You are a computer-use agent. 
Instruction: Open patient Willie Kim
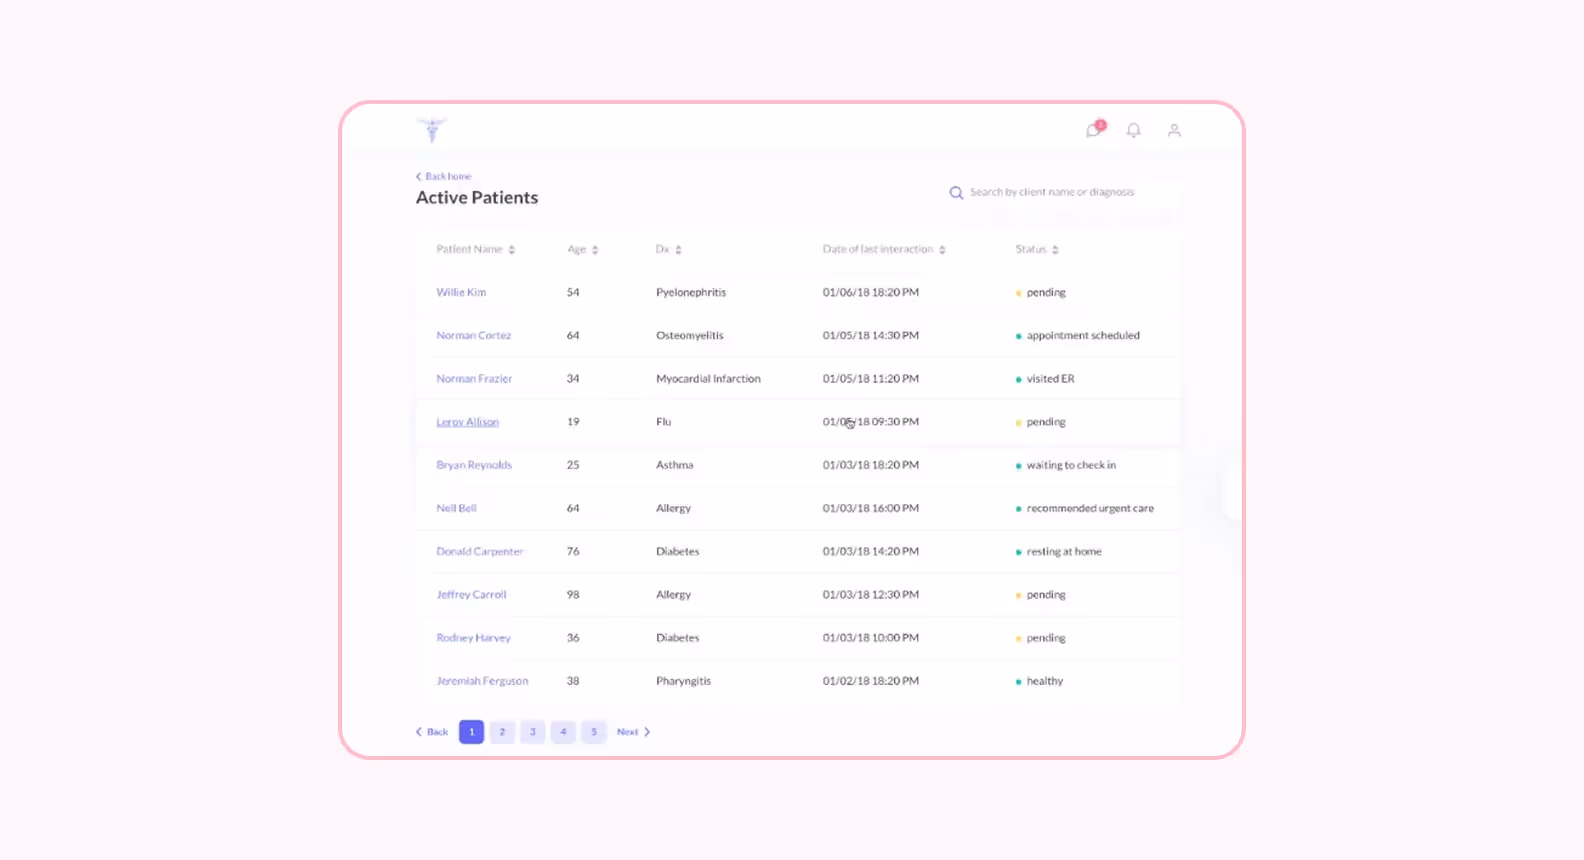[x=461, y=292]
